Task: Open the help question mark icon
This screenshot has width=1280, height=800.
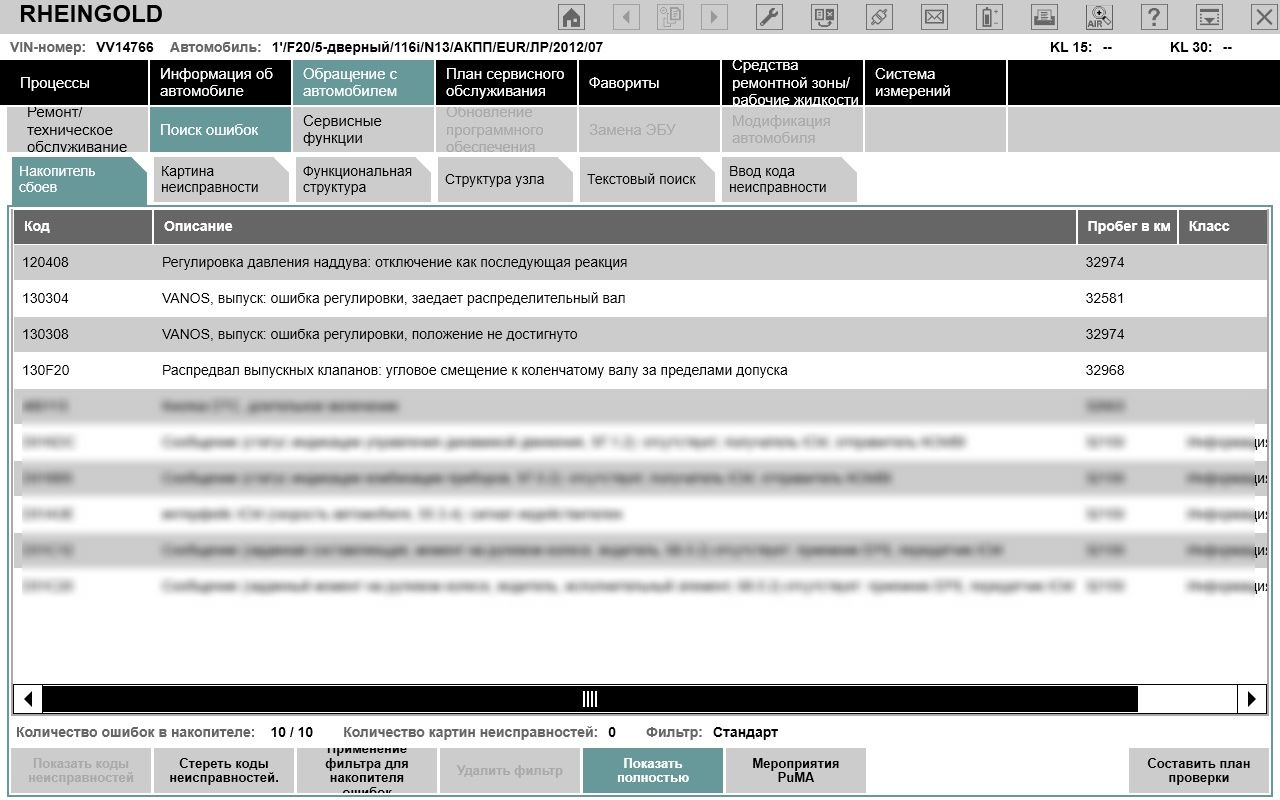Action: pos(1154,17)
